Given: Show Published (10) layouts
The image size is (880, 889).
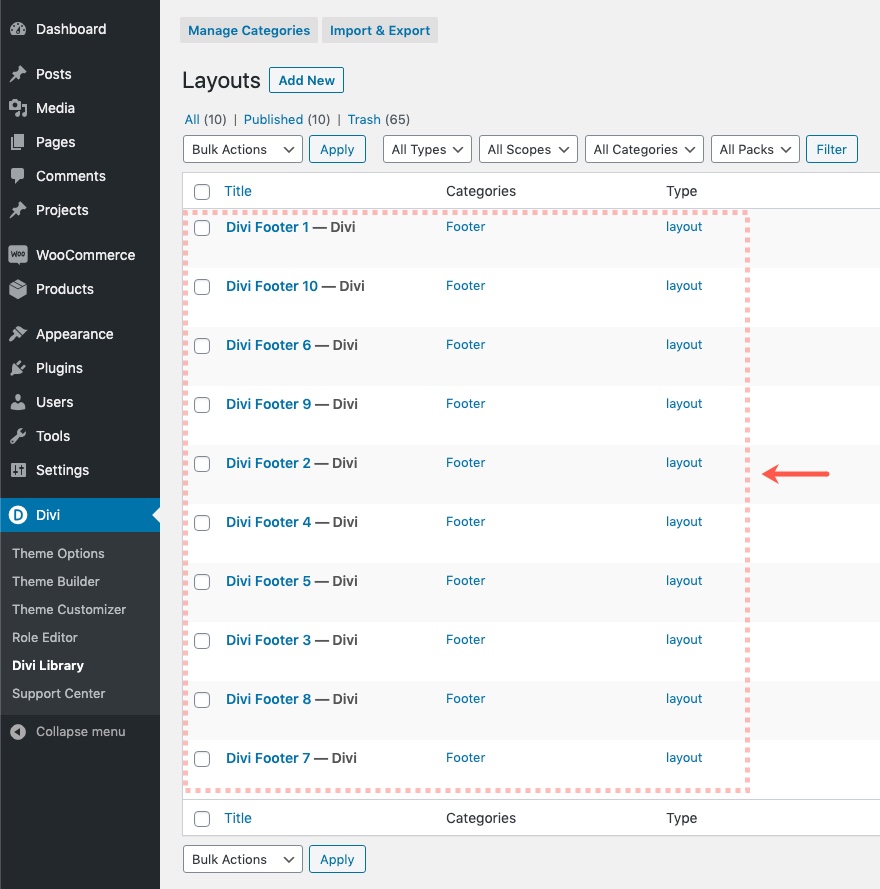Looking at the screenshot, I should click(287, 119).
